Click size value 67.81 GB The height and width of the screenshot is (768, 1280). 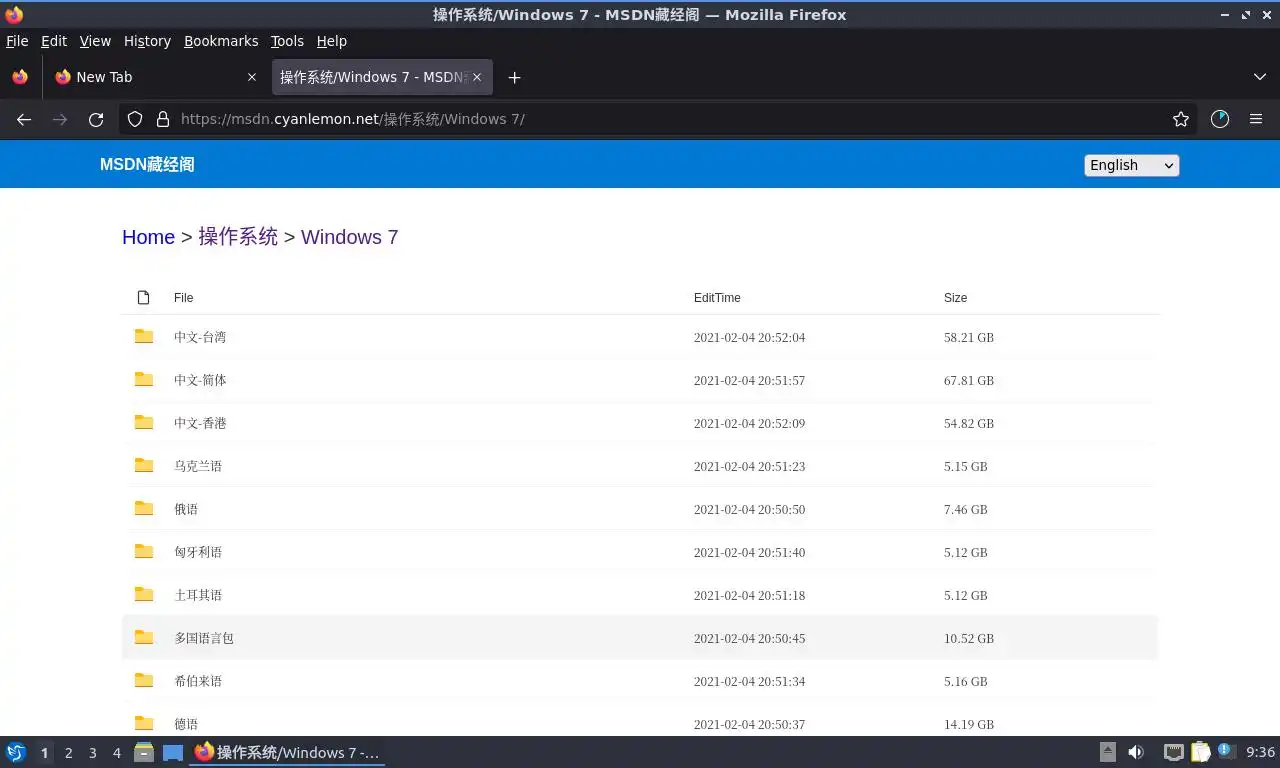pyautogui.click(x=969, y=380)
